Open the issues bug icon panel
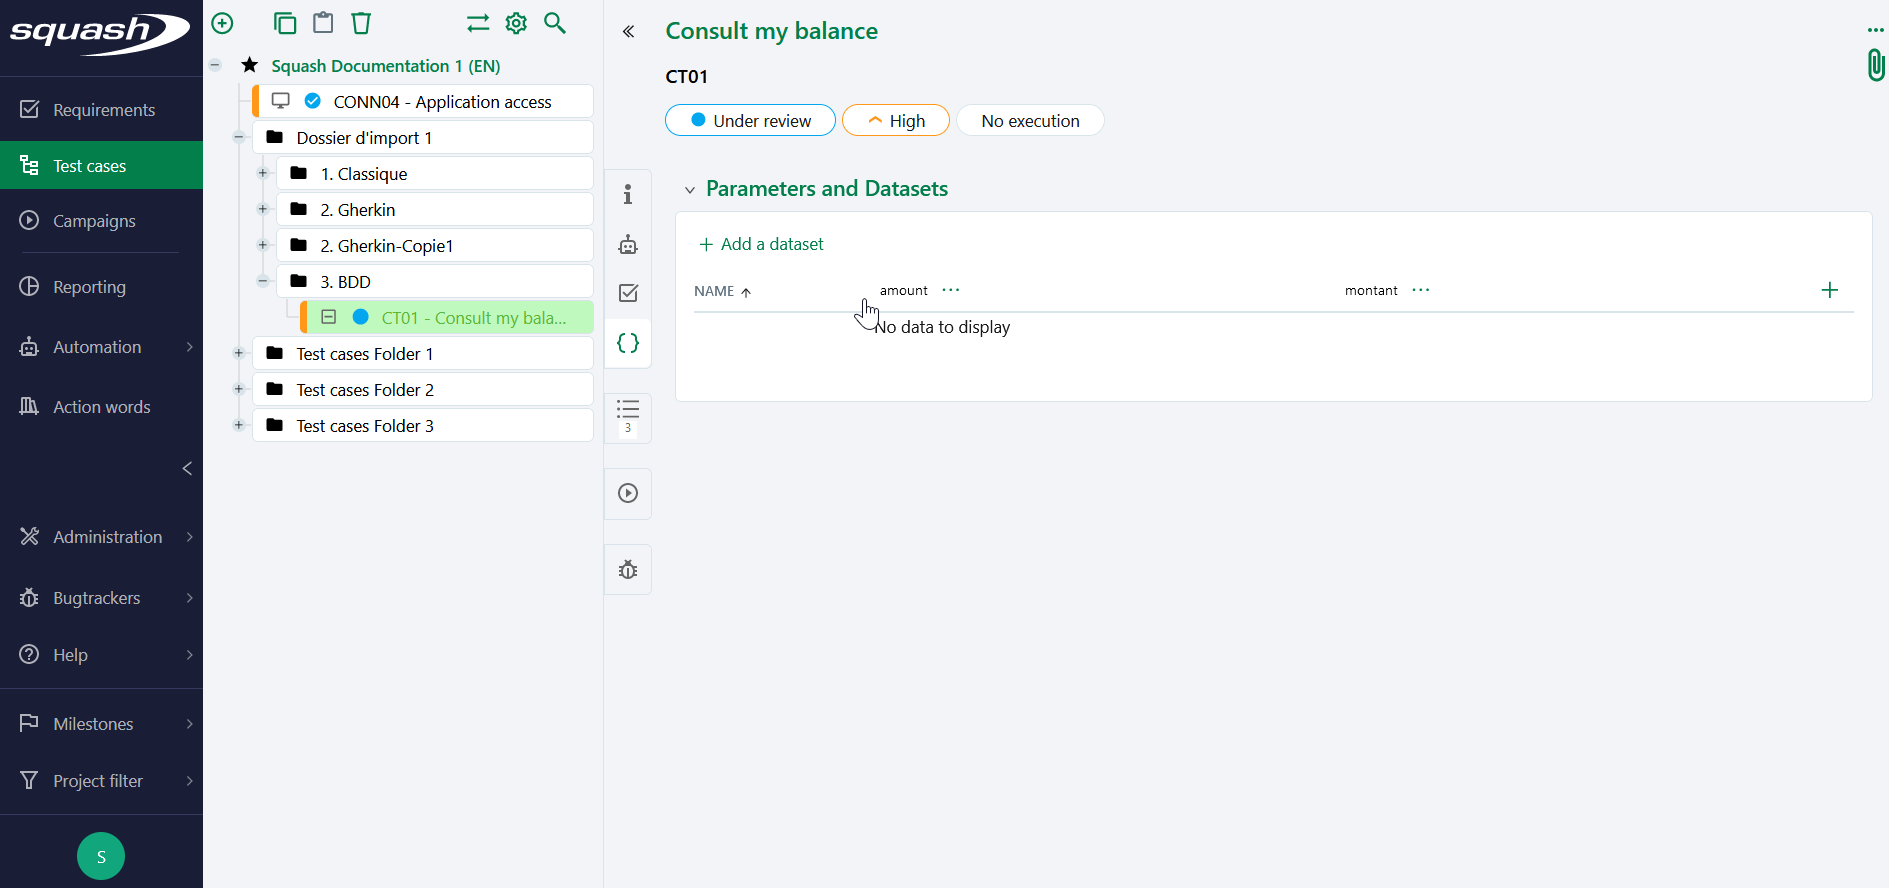Screen dimensions: 1889x888 628,570
